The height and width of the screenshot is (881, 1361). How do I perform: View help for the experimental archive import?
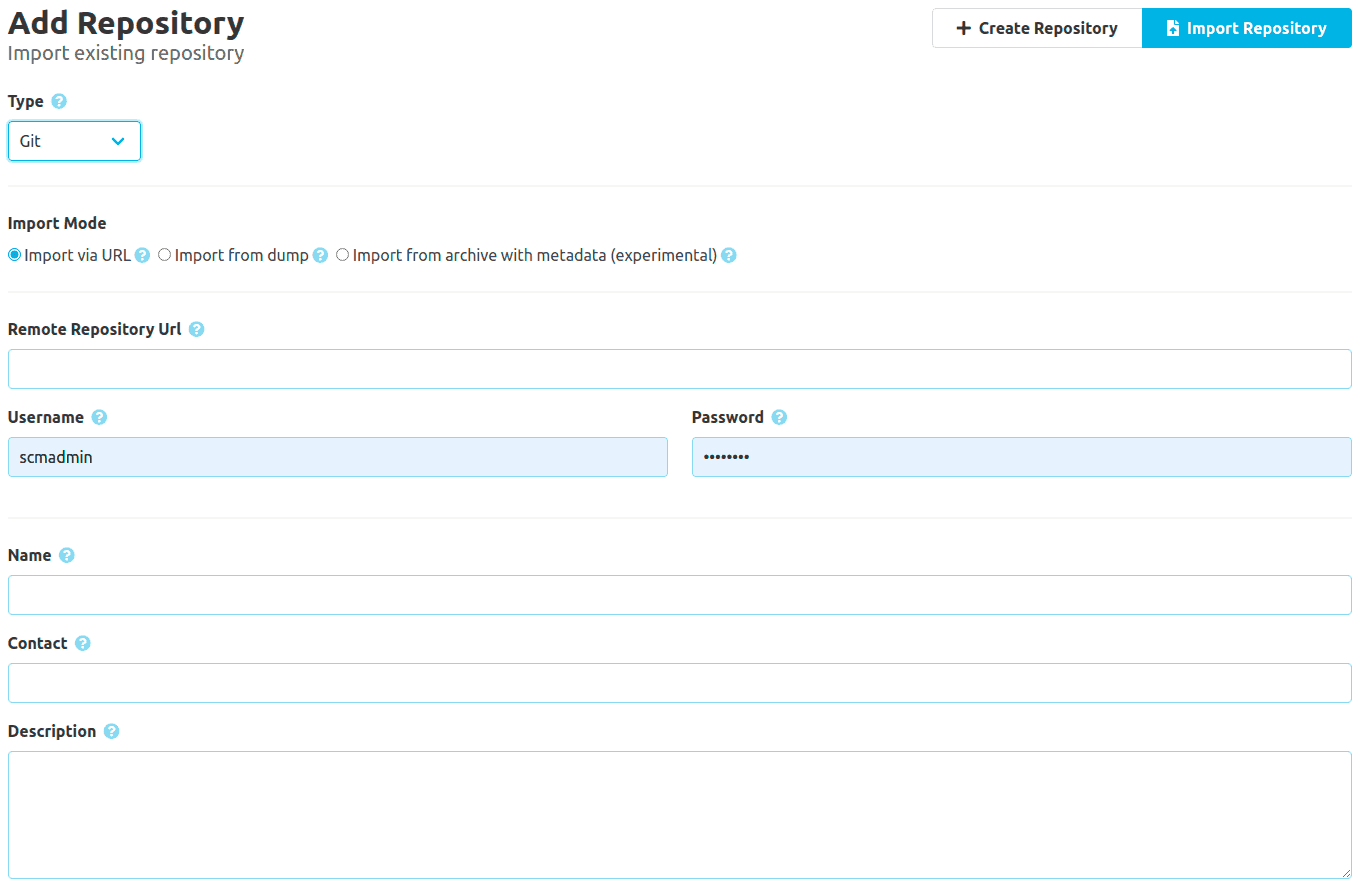pos(728,255)
